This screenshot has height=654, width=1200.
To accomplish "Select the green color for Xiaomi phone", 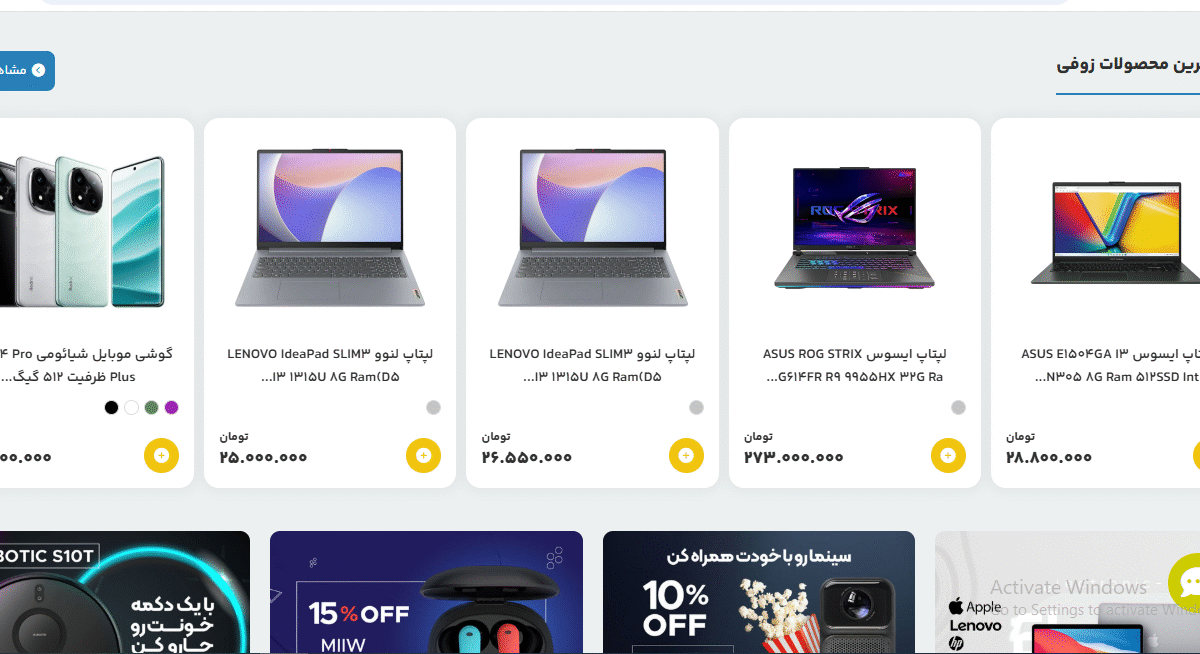I will coord(151,407).
